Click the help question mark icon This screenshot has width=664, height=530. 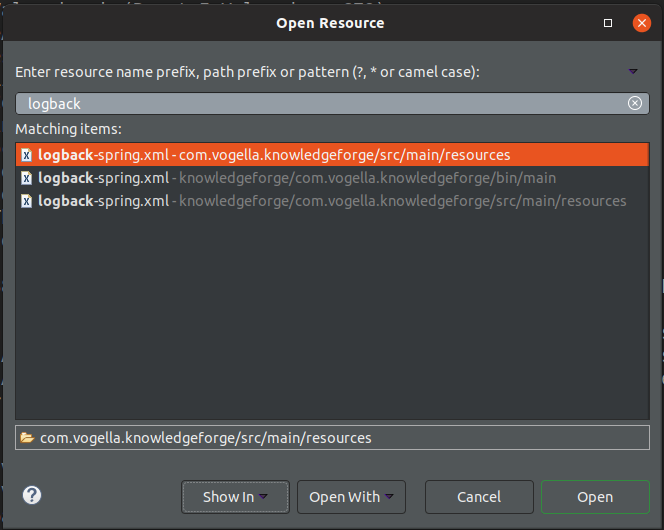pos(32,495)
